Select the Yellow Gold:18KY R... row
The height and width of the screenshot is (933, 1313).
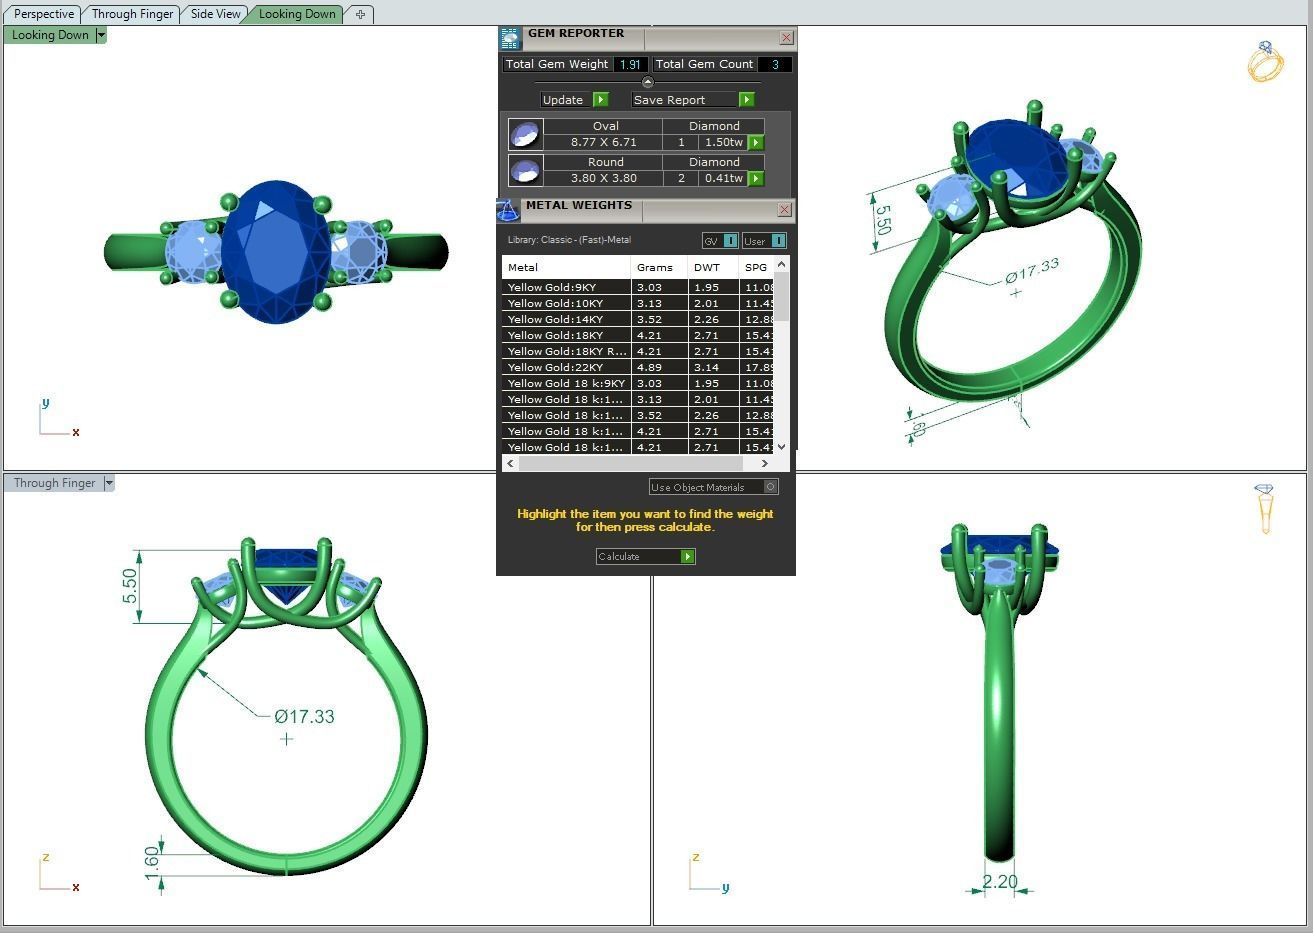pos(638,351)
